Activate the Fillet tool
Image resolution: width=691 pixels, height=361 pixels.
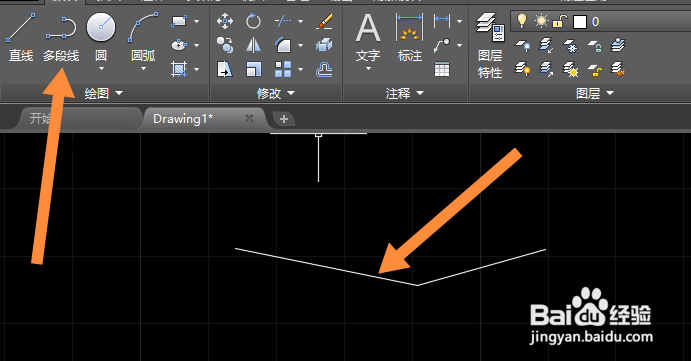pos(283,45)
